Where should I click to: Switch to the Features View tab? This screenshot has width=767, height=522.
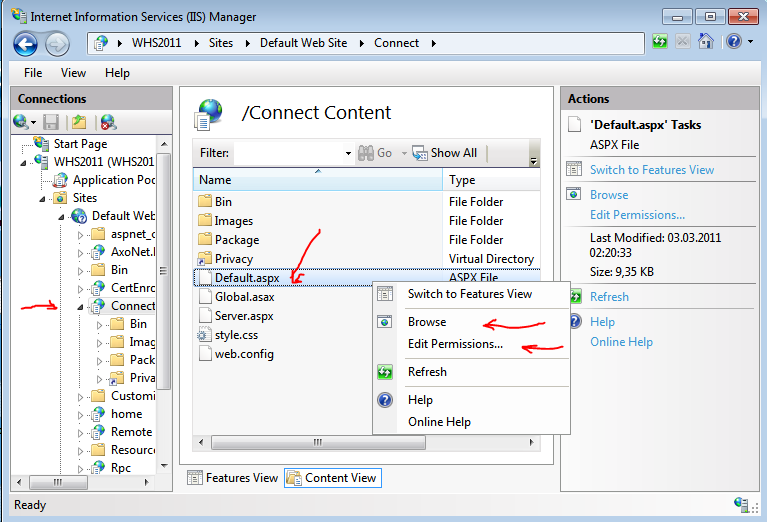pos(232,478)
